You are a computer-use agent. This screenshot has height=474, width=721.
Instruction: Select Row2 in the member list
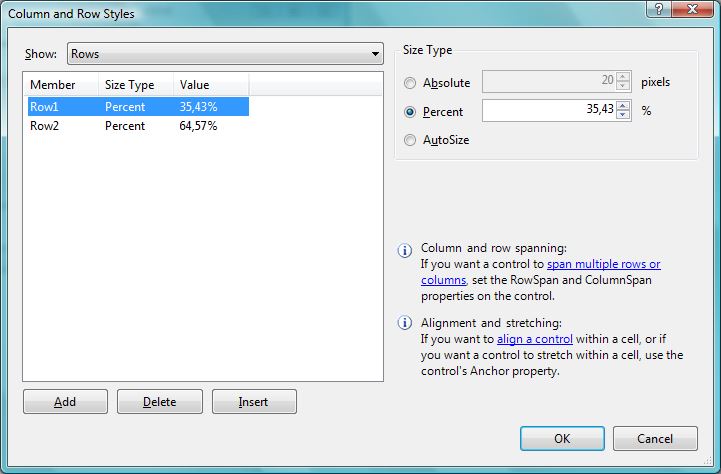(45, 126)
